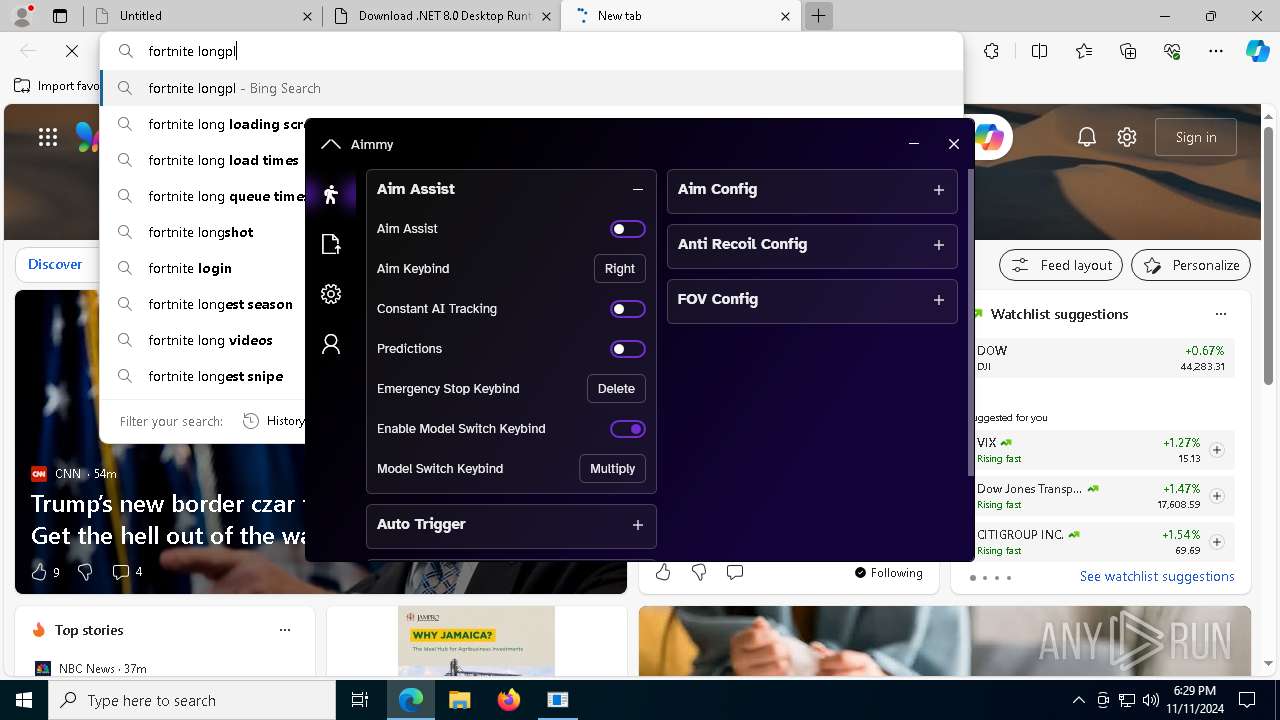
Task: Click the Following button
Action: 889,573
